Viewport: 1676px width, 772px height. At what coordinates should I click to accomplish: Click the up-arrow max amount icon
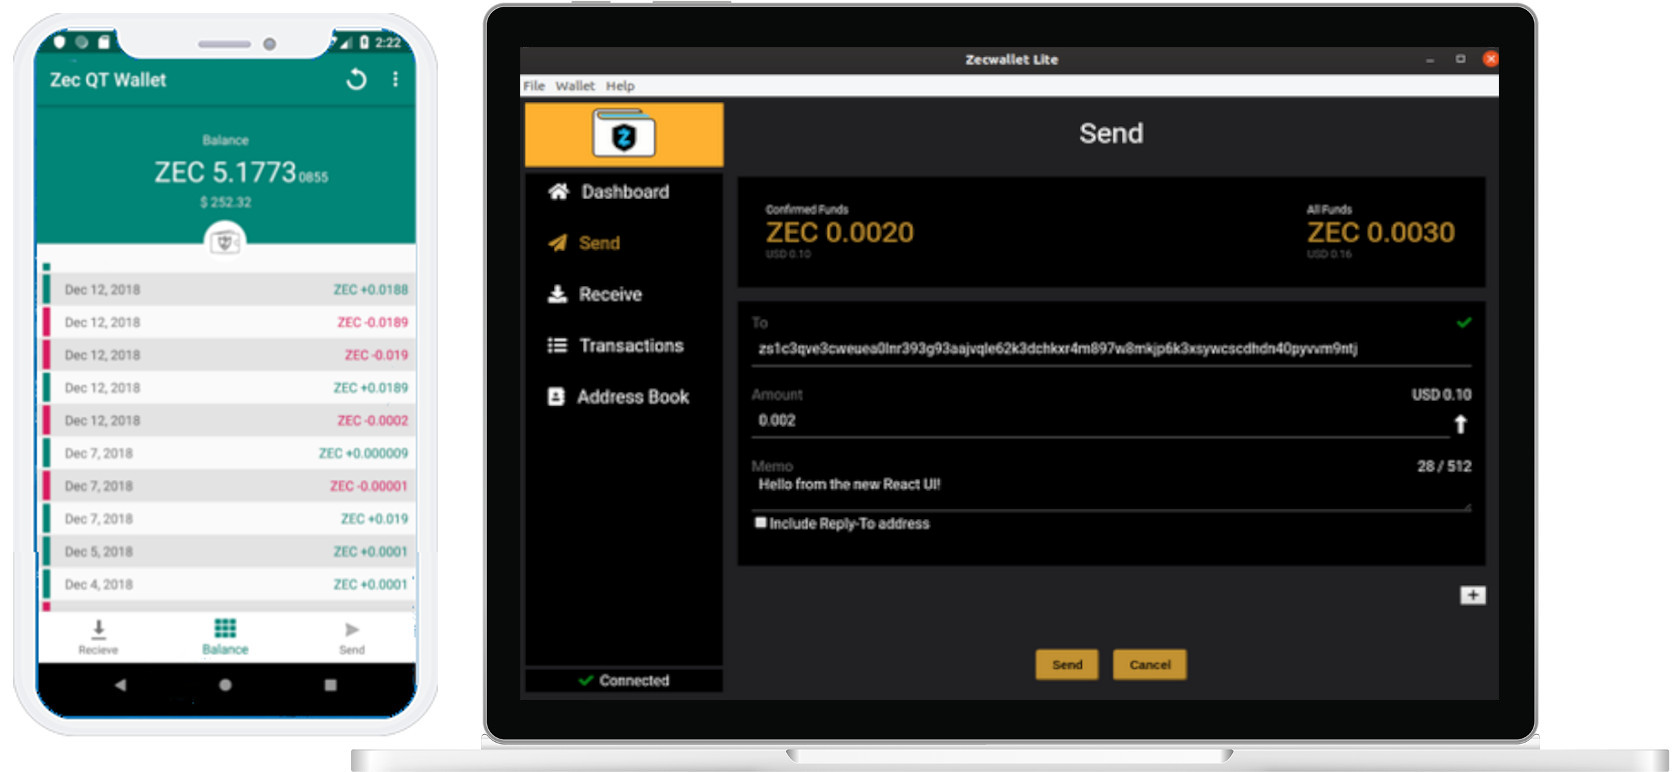click(x=1460, y=424)
